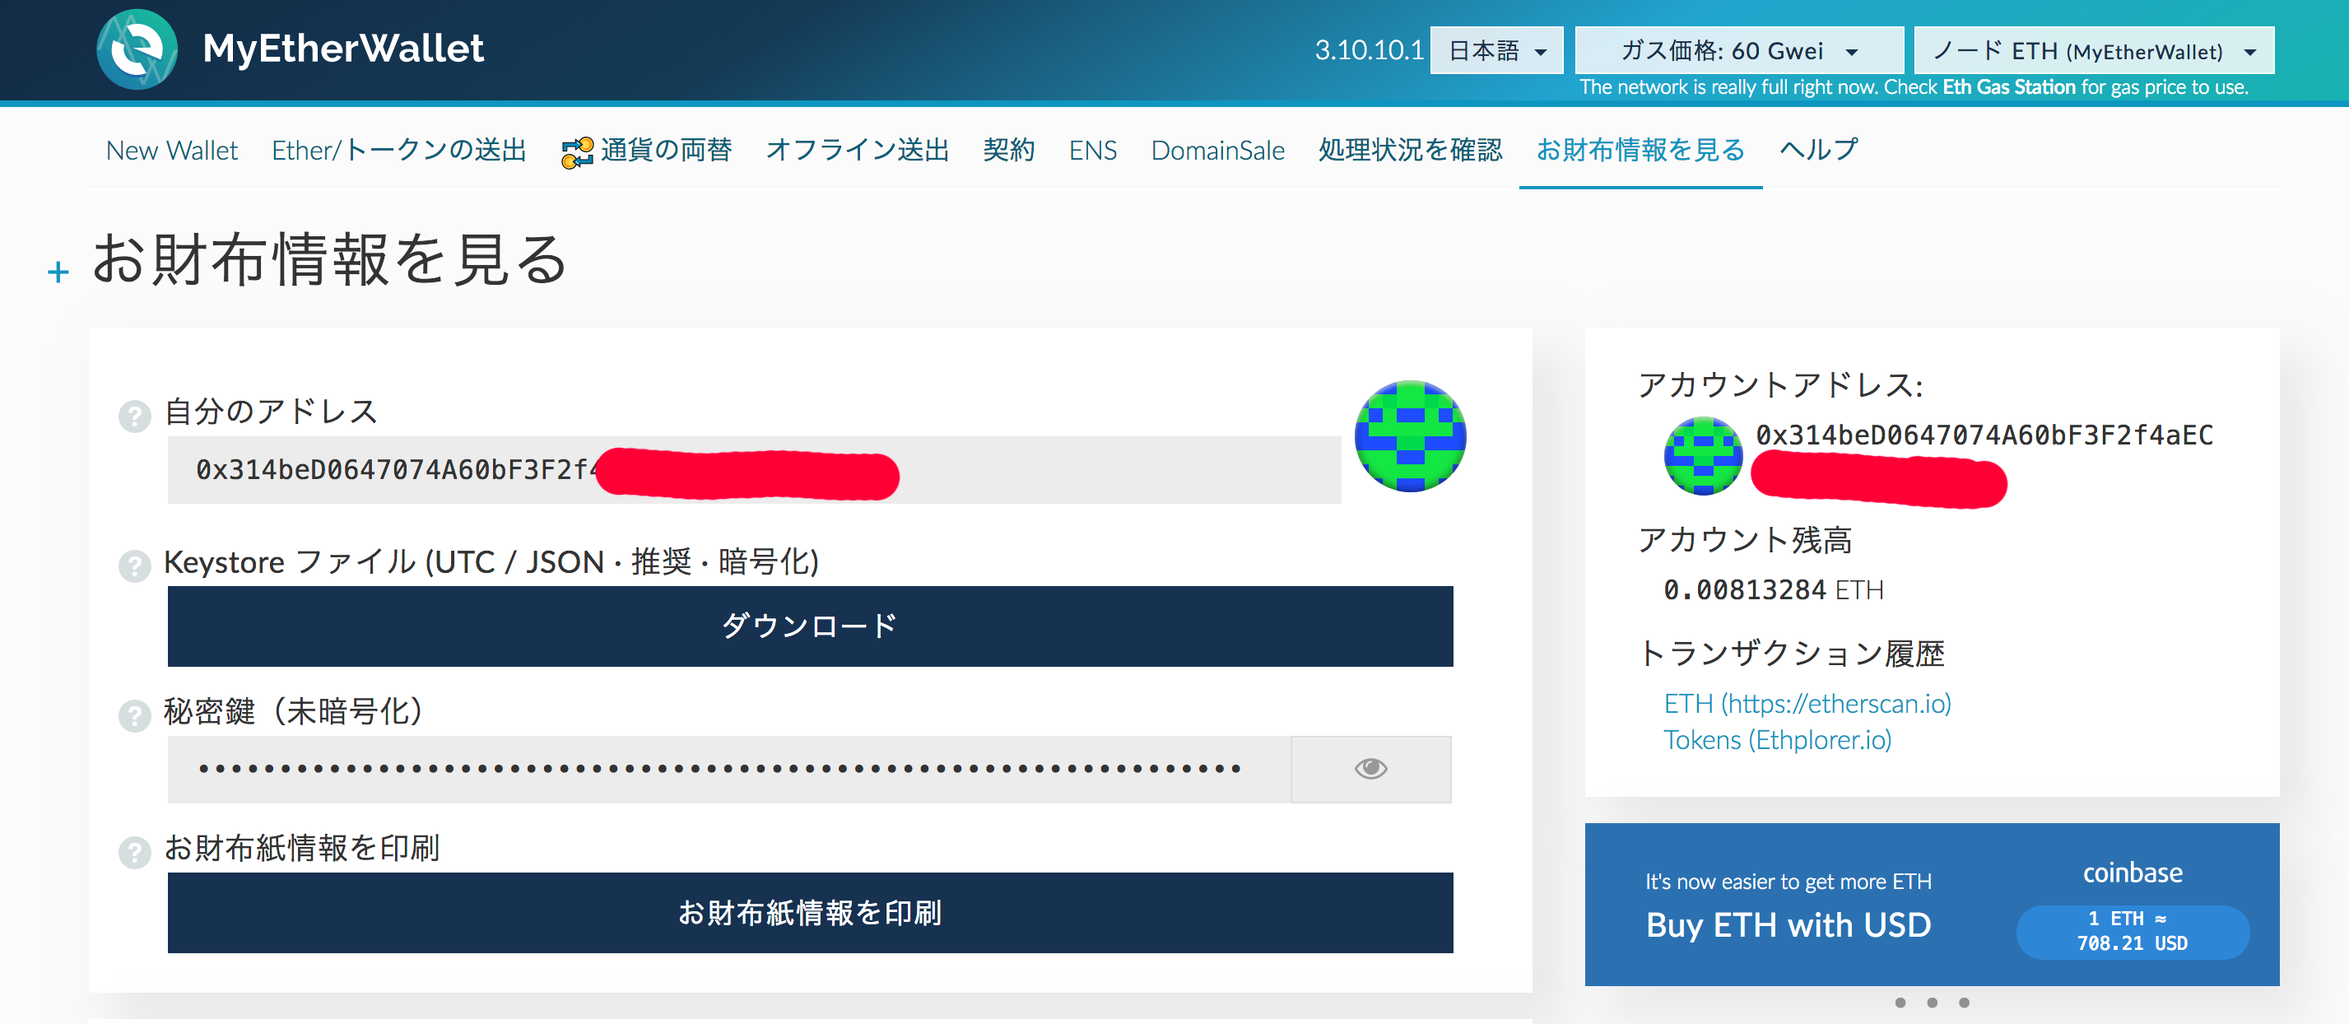Open Ether/トークンの送出 tab

pos(399,150)
